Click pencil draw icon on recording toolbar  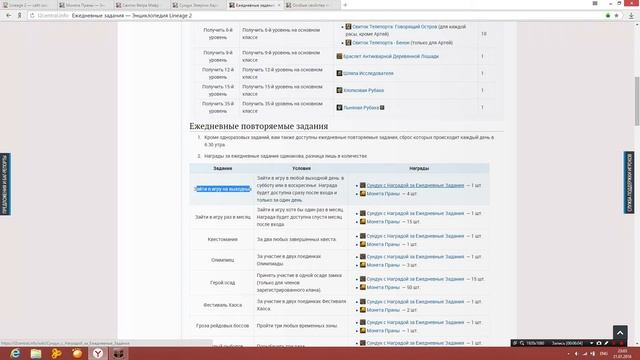(606, 343)
